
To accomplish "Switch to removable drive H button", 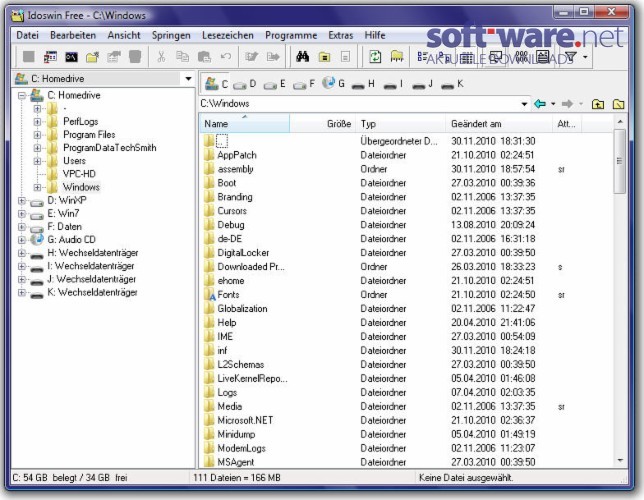I will click(363, 84).
